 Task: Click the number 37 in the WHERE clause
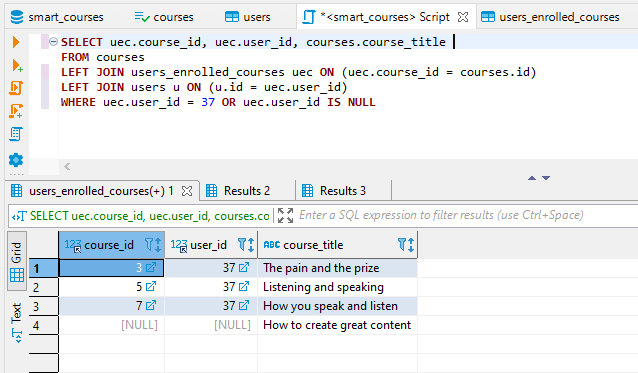(208, 102)
